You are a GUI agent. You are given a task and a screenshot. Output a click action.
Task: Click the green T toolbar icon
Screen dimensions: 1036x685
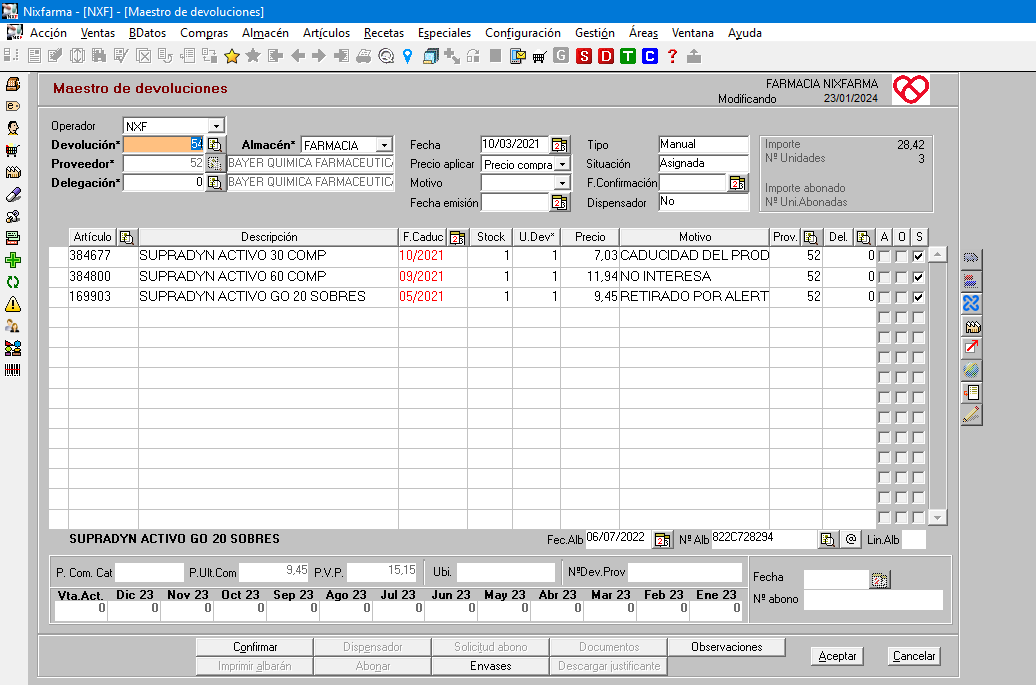pyautogui.click(x=628, y=56)
